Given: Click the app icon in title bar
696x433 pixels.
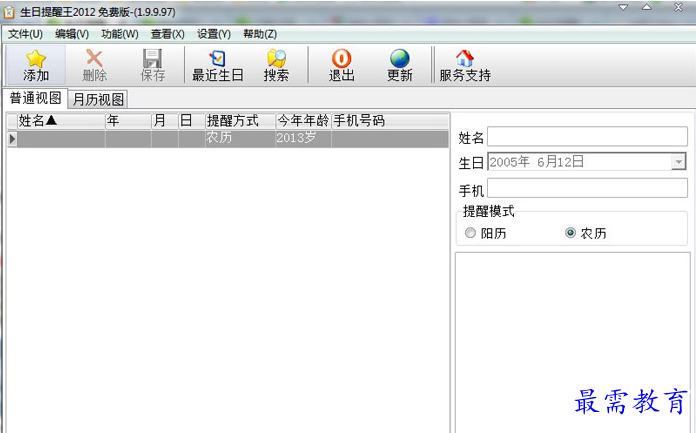Looking at the screenshot, I should 9,12.
